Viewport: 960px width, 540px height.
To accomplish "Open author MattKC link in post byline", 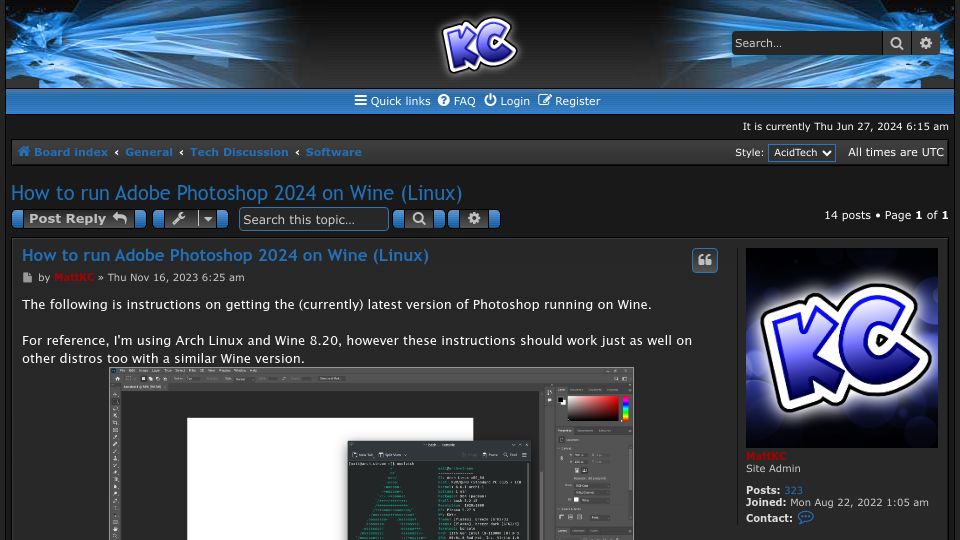I will coord(74,277).
